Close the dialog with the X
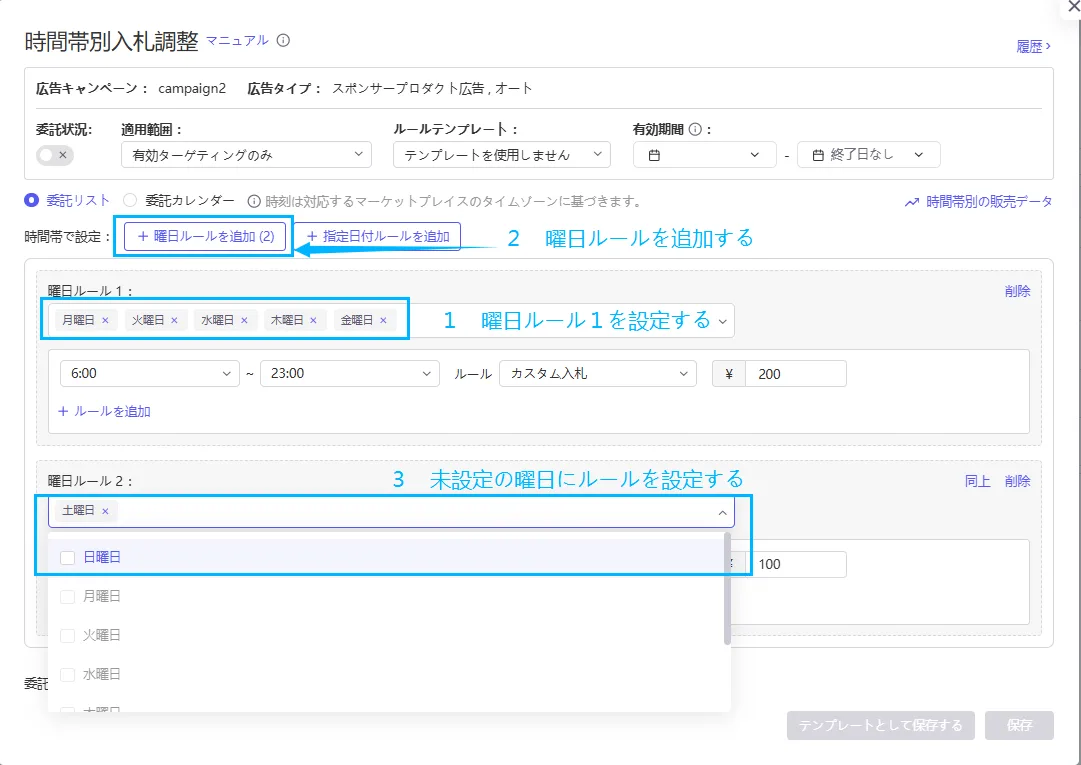 (x=1073, y=6)
